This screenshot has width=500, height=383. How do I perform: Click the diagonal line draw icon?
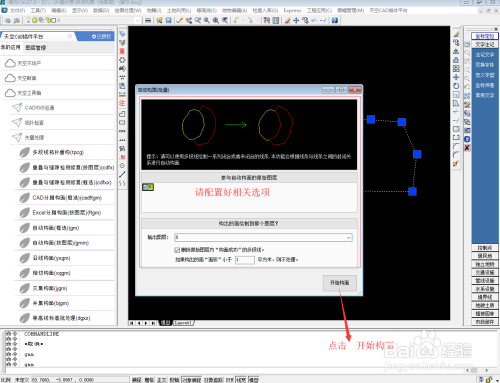[122, 174]
